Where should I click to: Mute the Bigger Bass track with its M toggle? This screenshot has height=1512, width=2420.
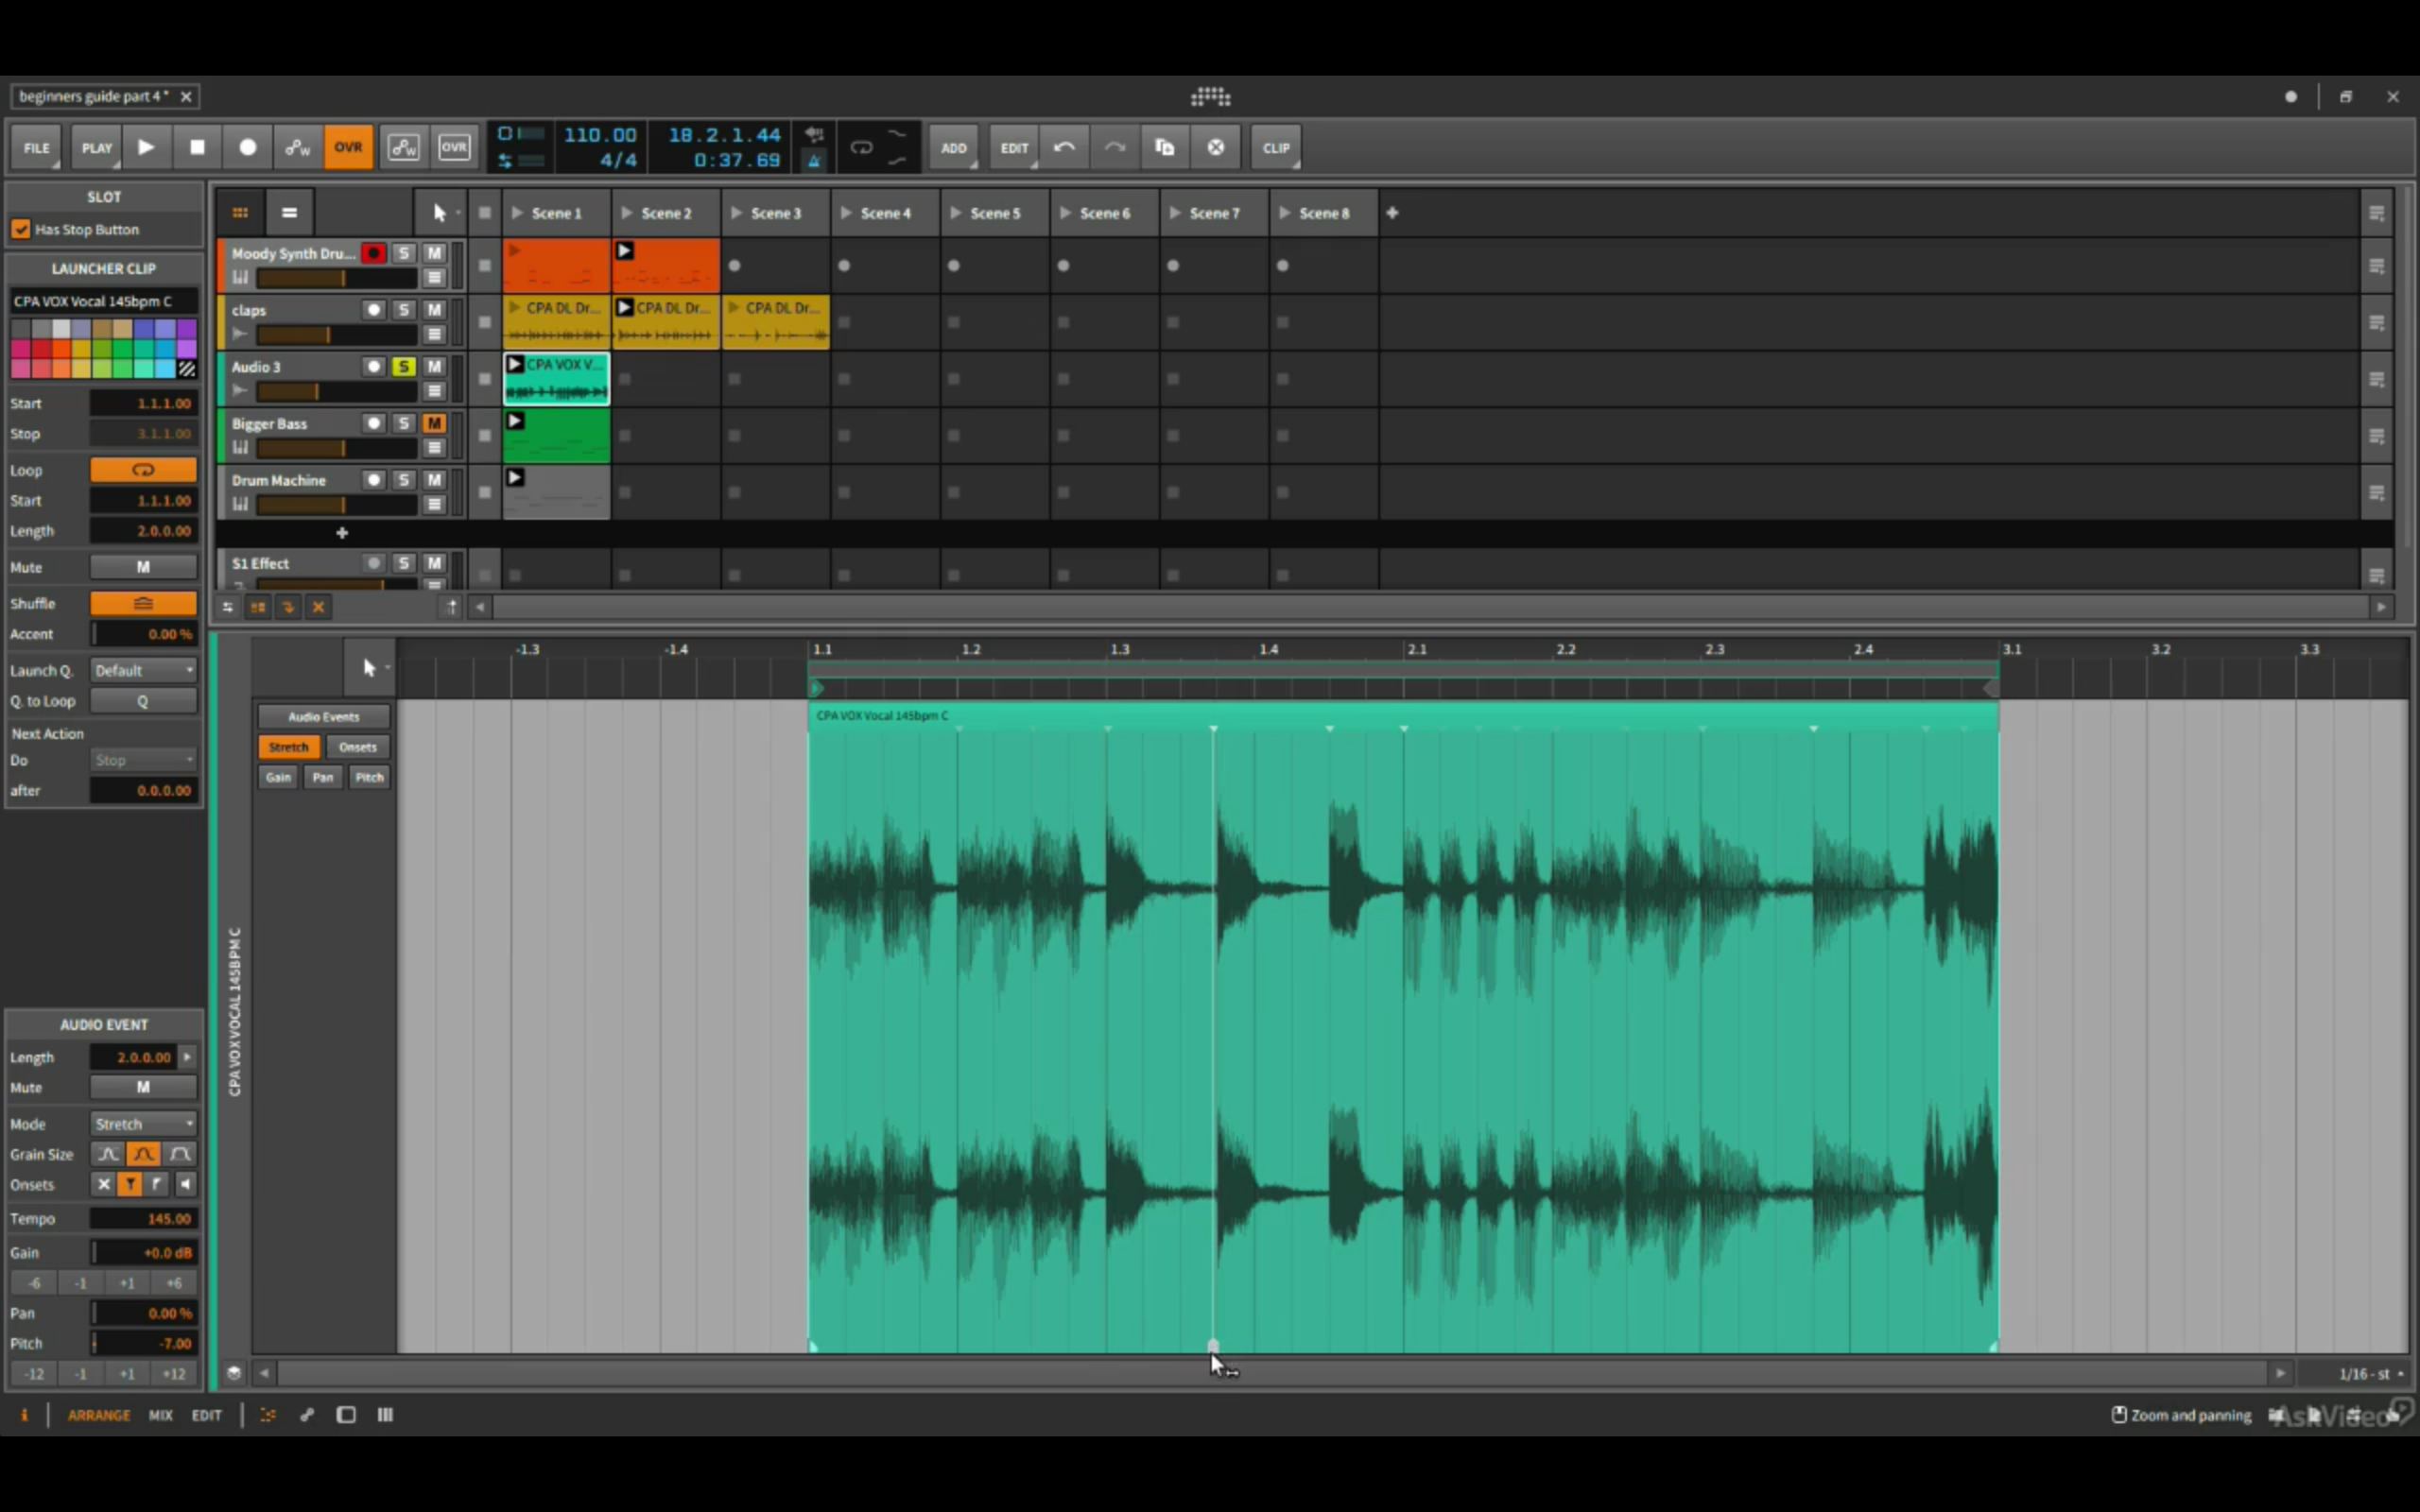pos(434,423)
